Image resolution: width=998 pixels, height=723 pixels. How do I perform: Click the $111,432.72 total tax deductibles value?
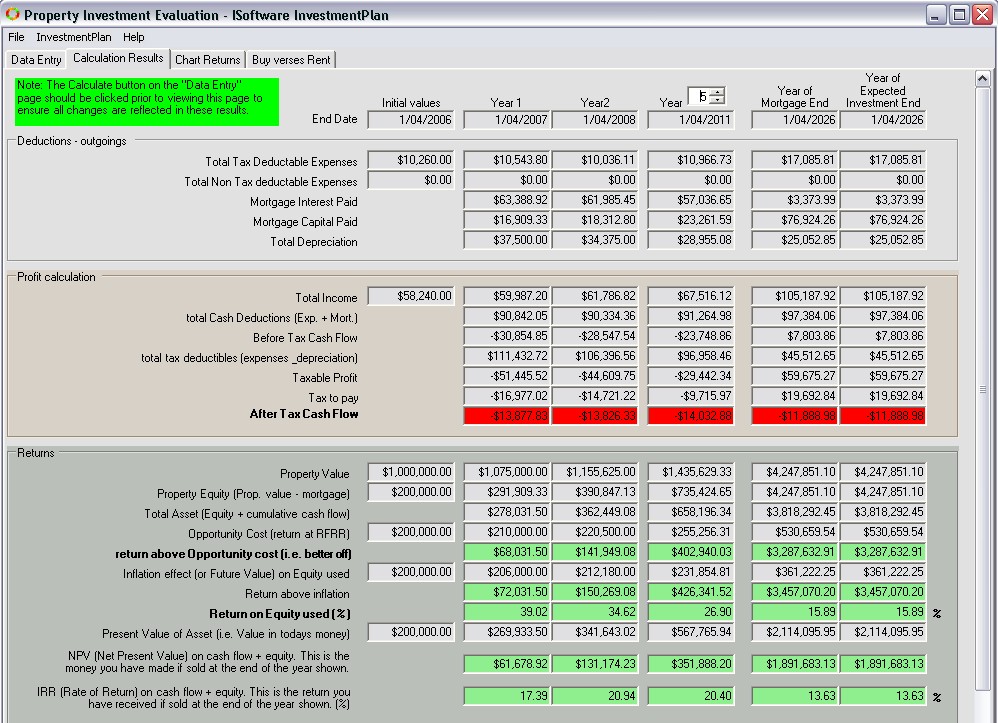(507, 356)
